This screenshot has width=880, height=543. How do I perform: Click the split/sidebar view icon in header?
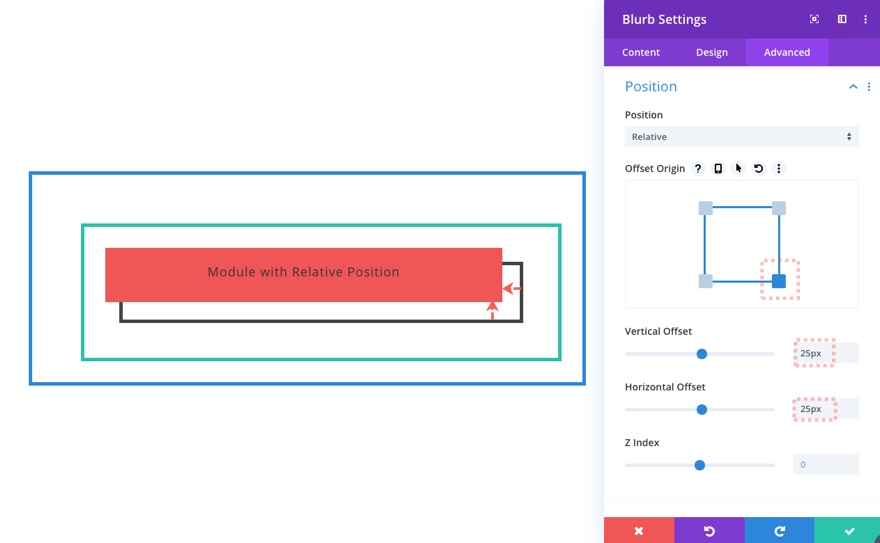tap(842, 19)
